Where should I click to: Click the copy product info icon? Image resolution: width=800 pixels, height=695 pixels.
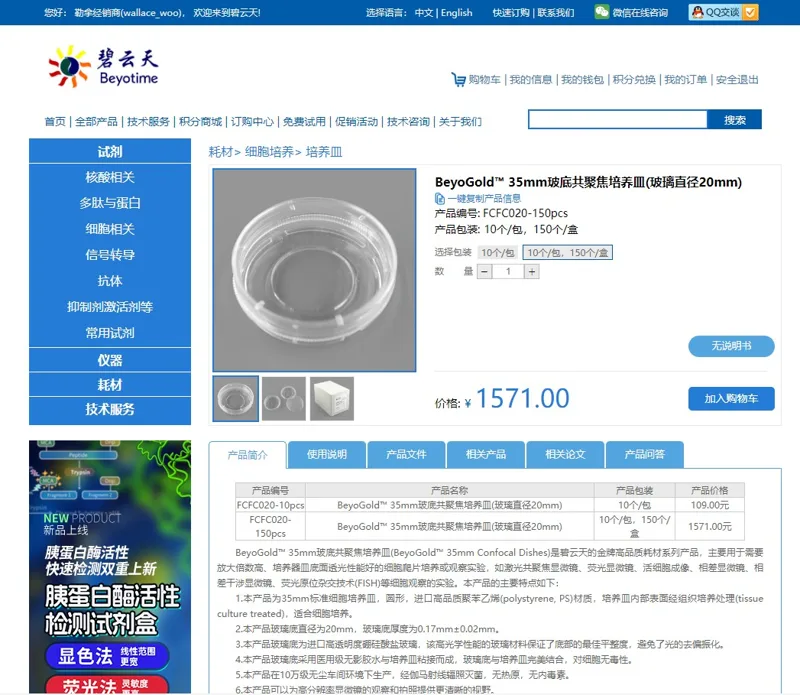coord(439,198)
